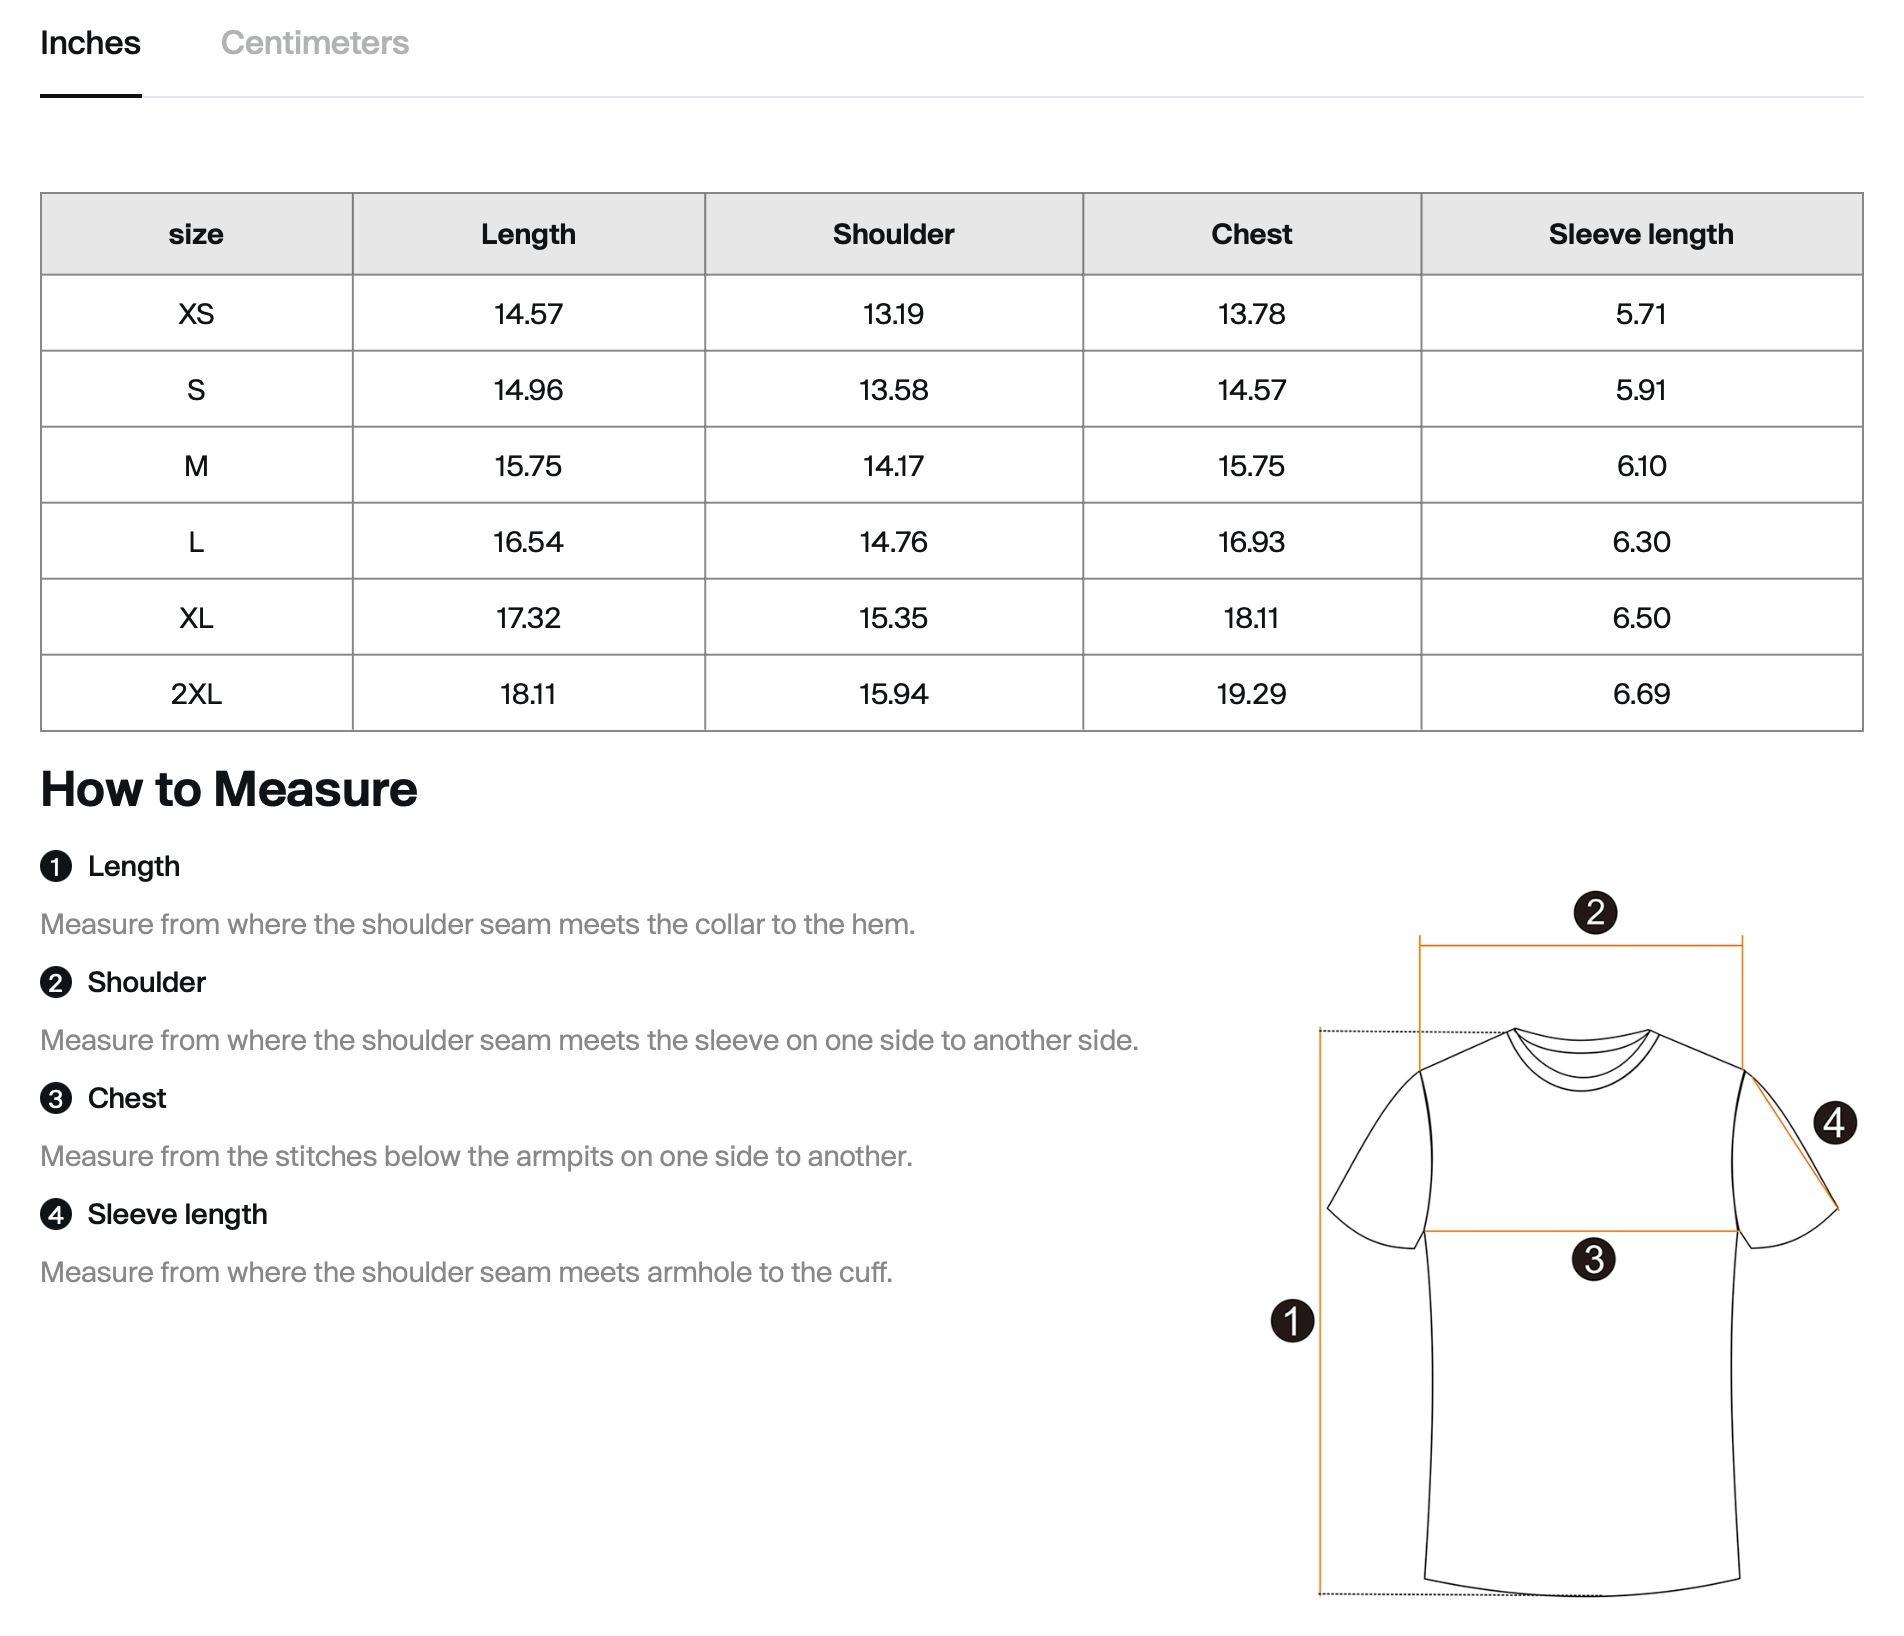Click the bullet 1 icon beside Length heading
Viewport: 1904px width, 1636px height.
pyautogui.click(x=56, y=866)
